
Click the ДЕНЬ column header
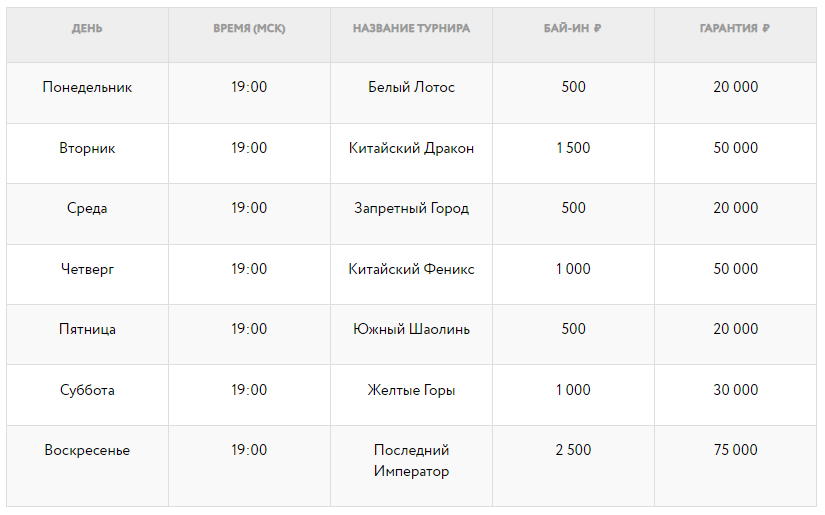87,28
